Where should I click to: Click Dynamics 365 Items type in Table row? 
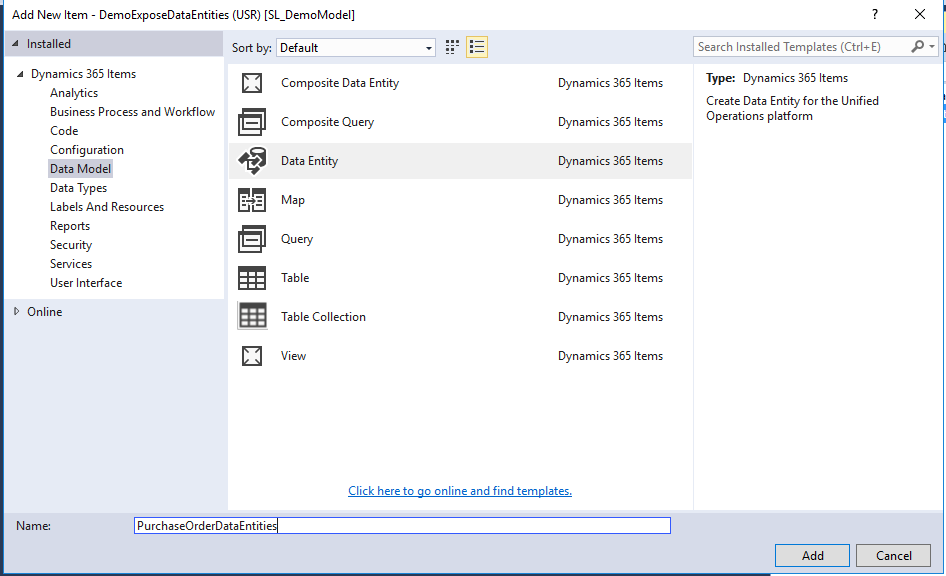[x=610, y=277]
